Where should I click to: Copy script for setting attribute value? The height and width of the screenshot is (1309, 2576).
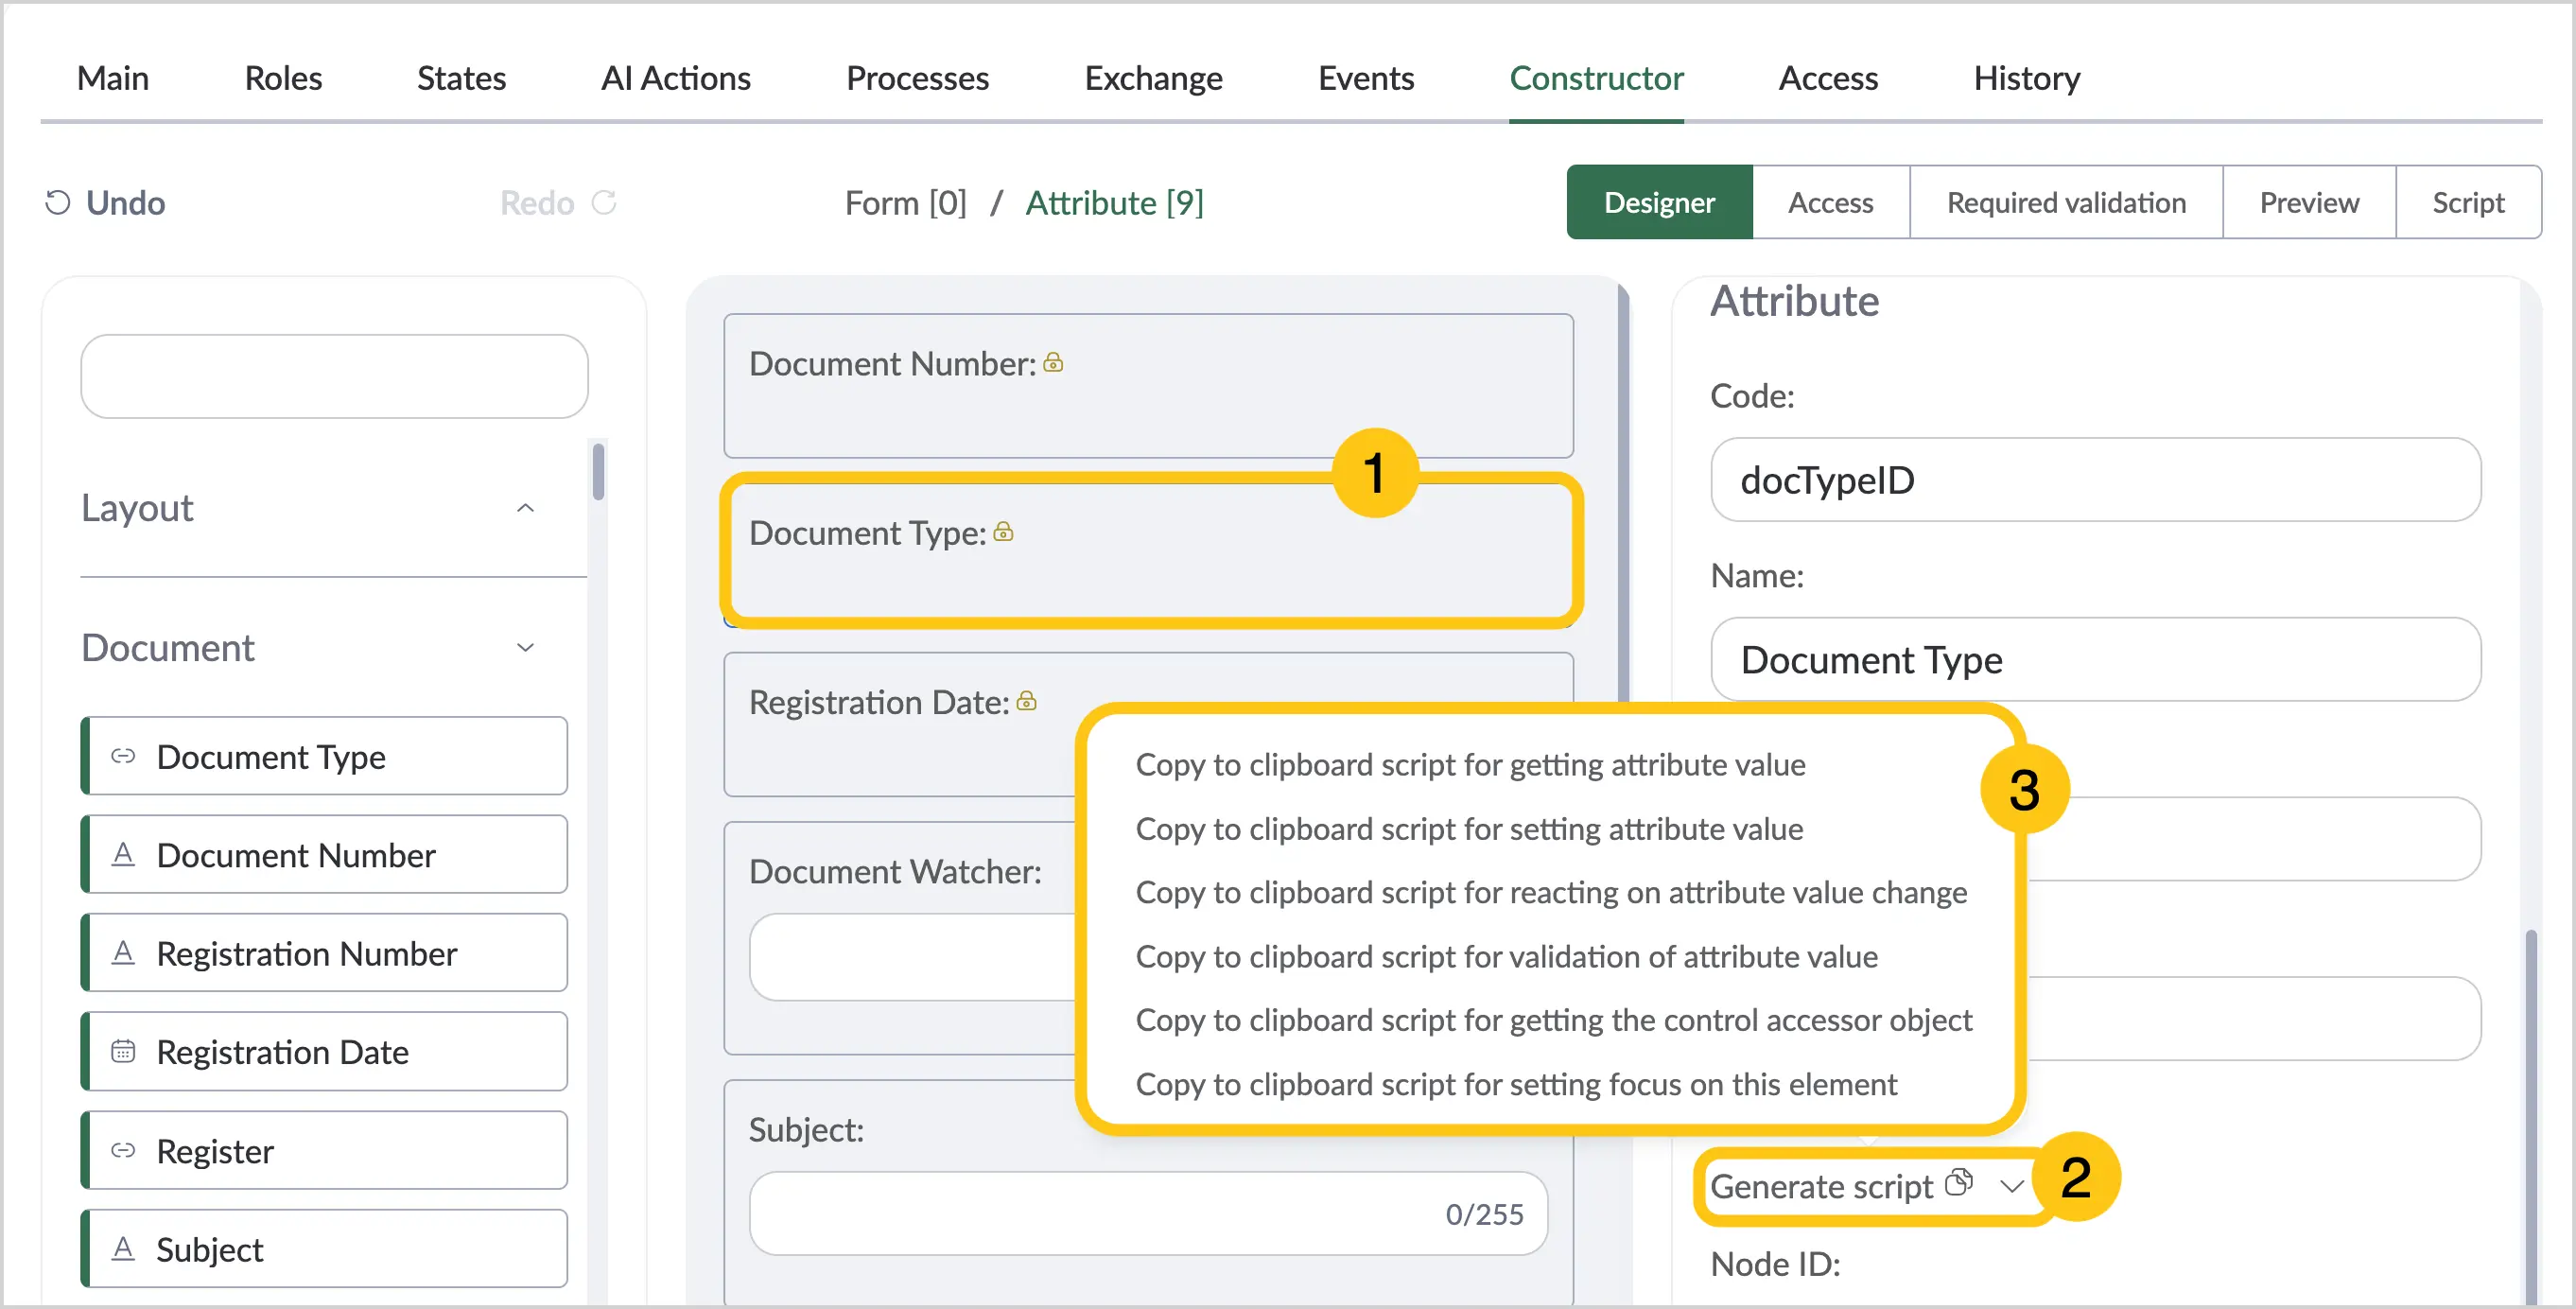pos(1469,829)
